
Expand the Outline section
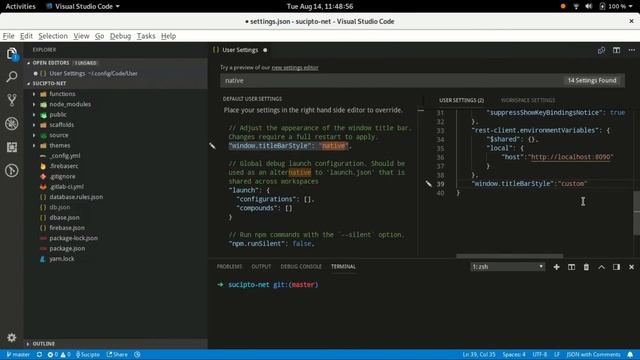[43, 344]
